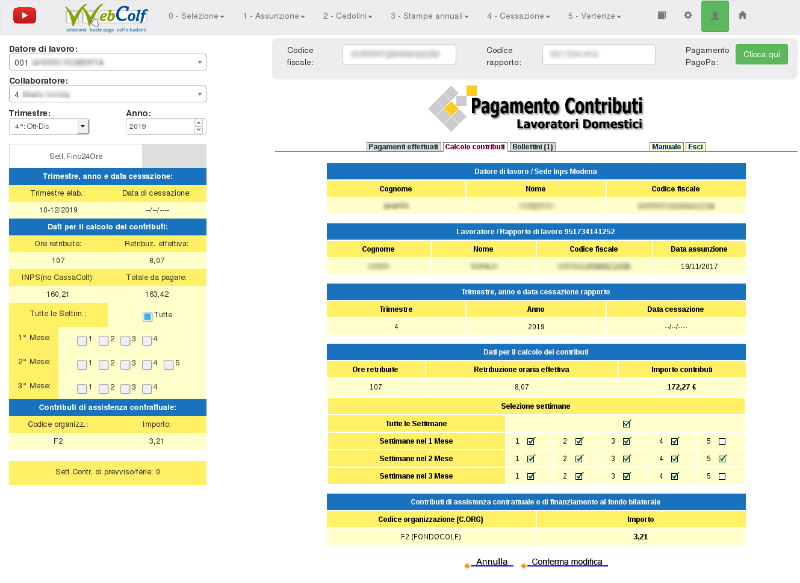
Task: Check week 5 of '2° Mese' in left panel
Action: point(169,364)
